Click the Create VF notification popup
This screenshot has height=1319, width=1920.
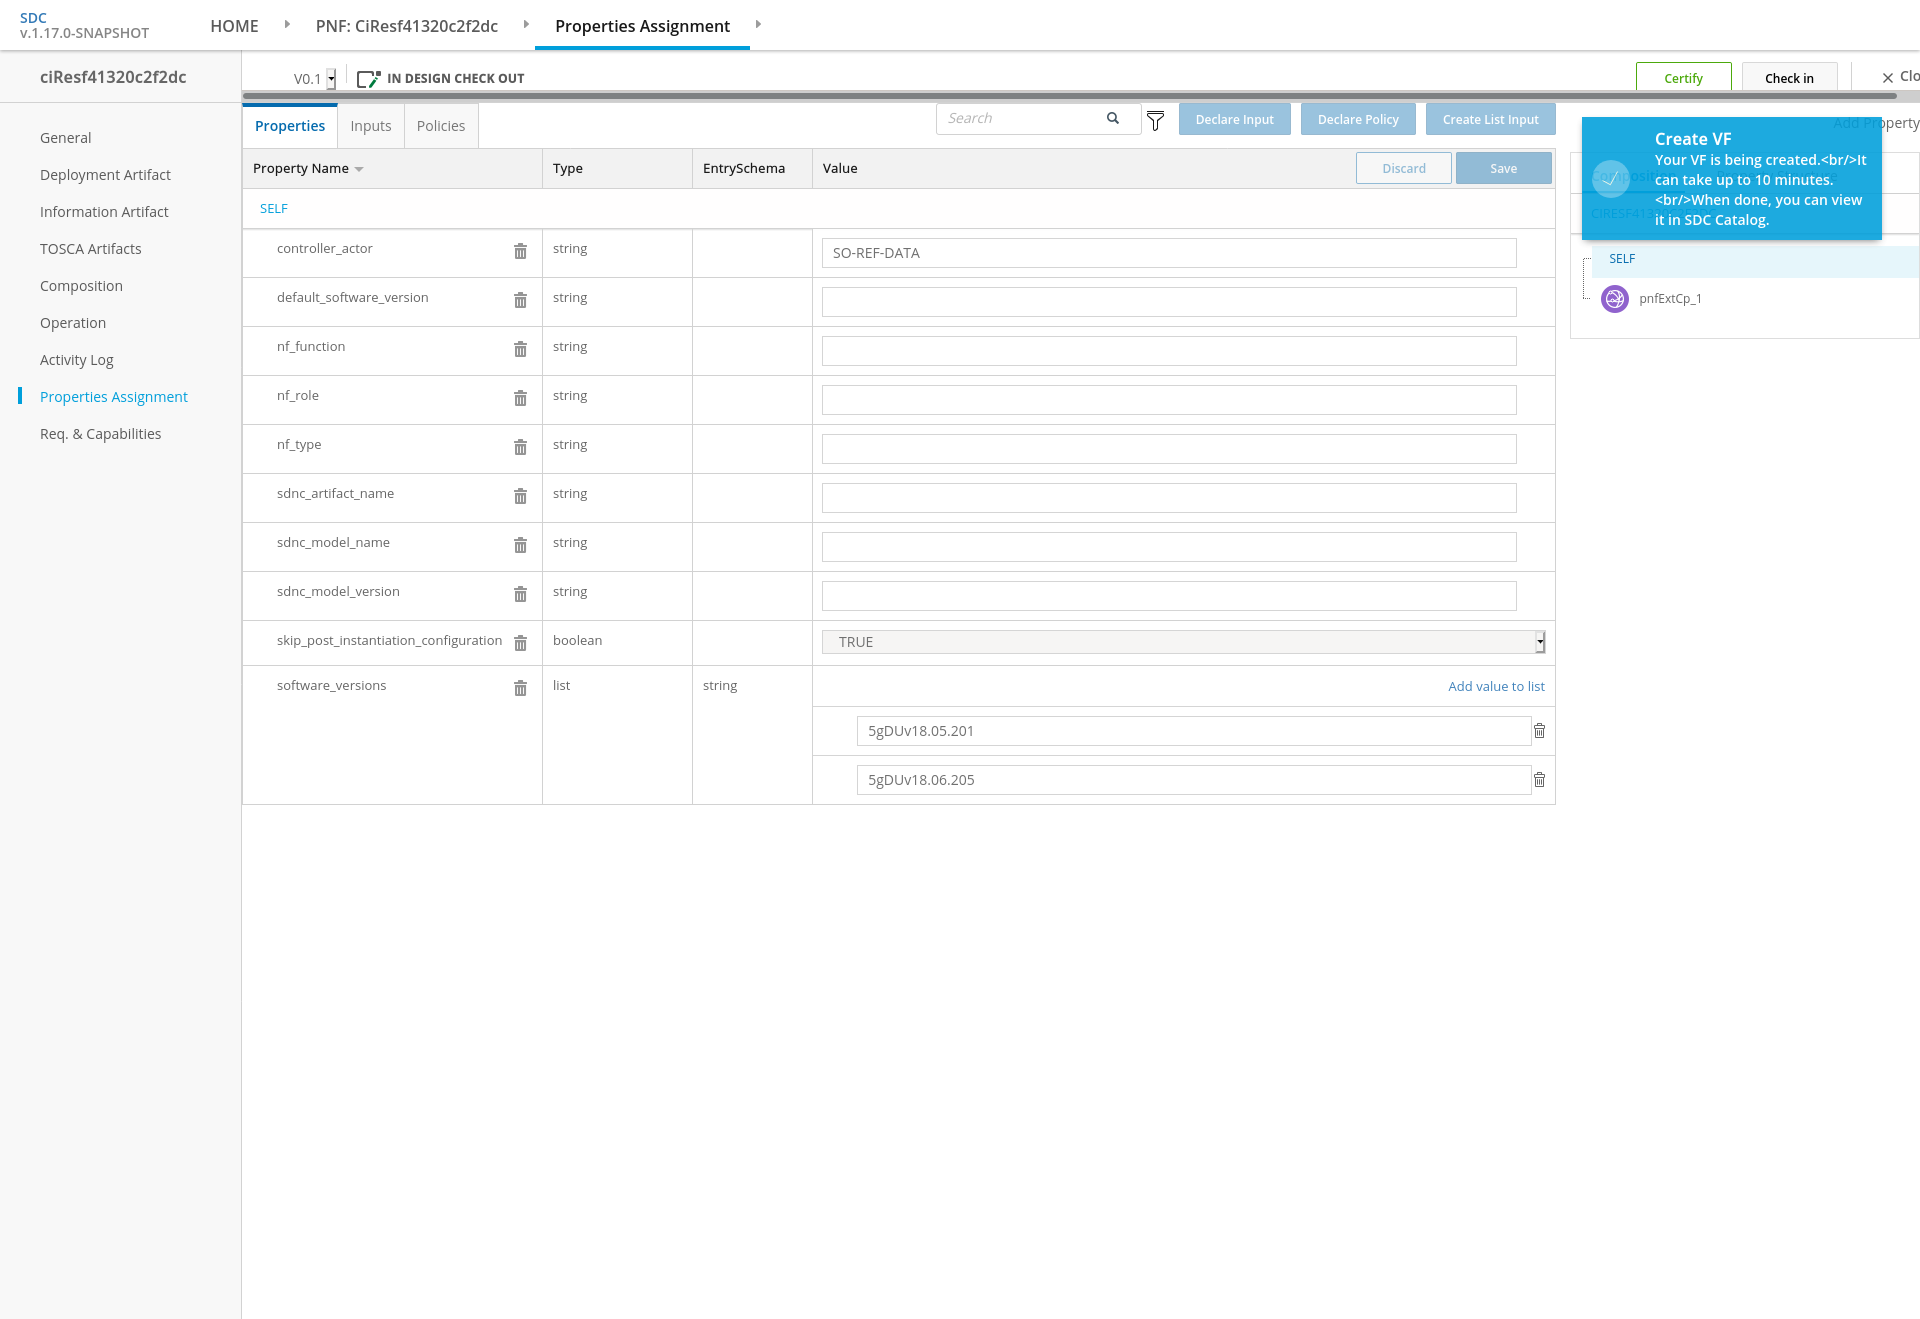1731,179
